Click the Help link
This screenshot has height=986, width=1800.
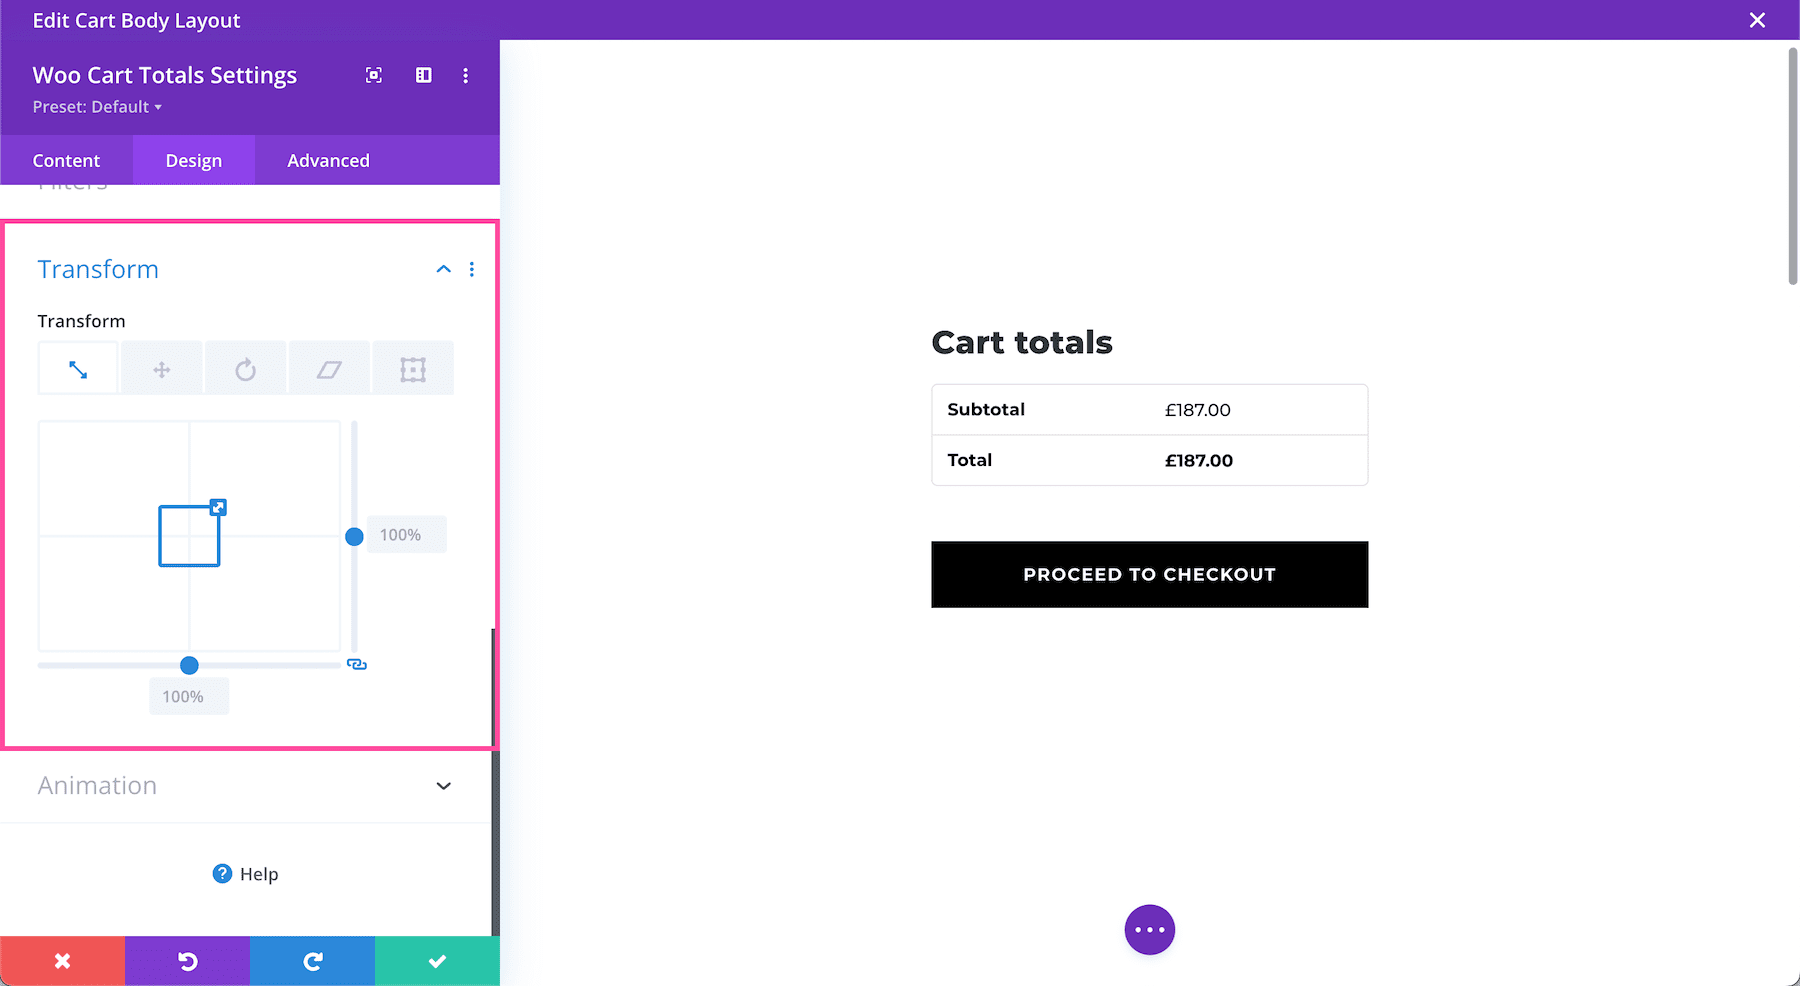(x=245, y=873)
